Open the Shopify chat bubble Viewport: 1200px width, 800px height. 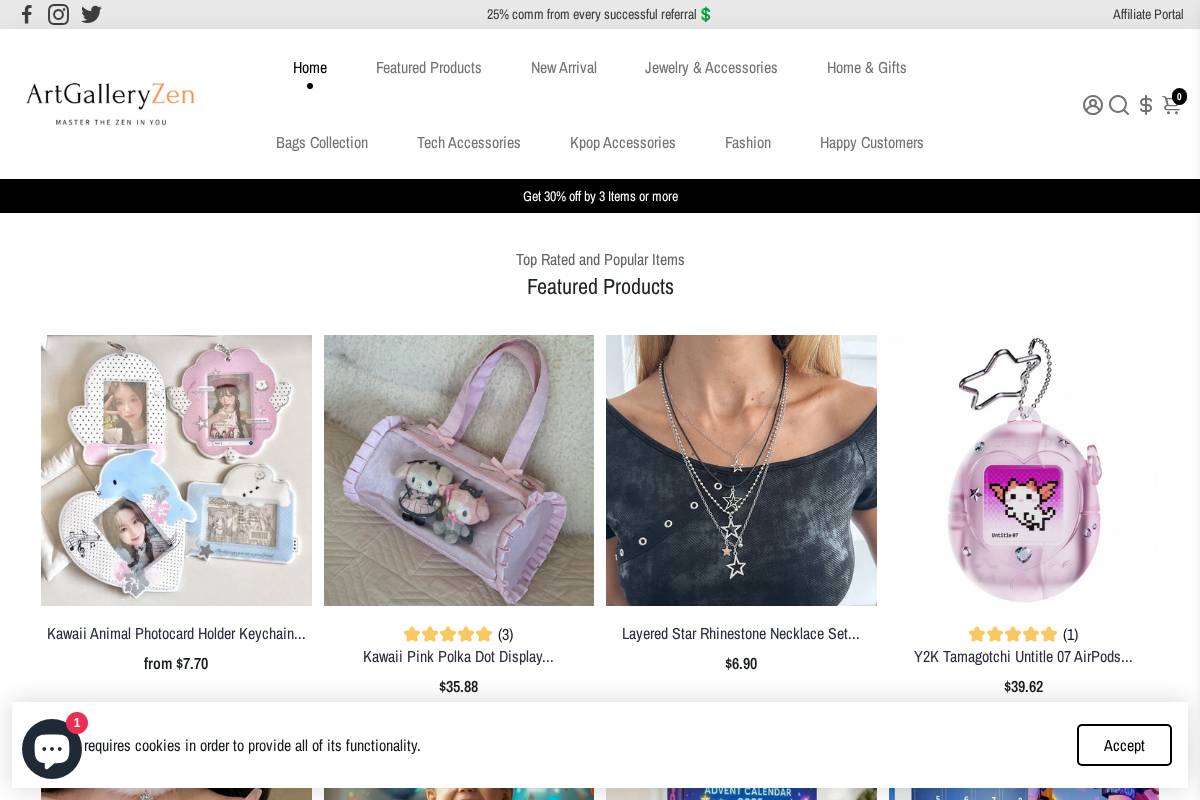[52, 748]
